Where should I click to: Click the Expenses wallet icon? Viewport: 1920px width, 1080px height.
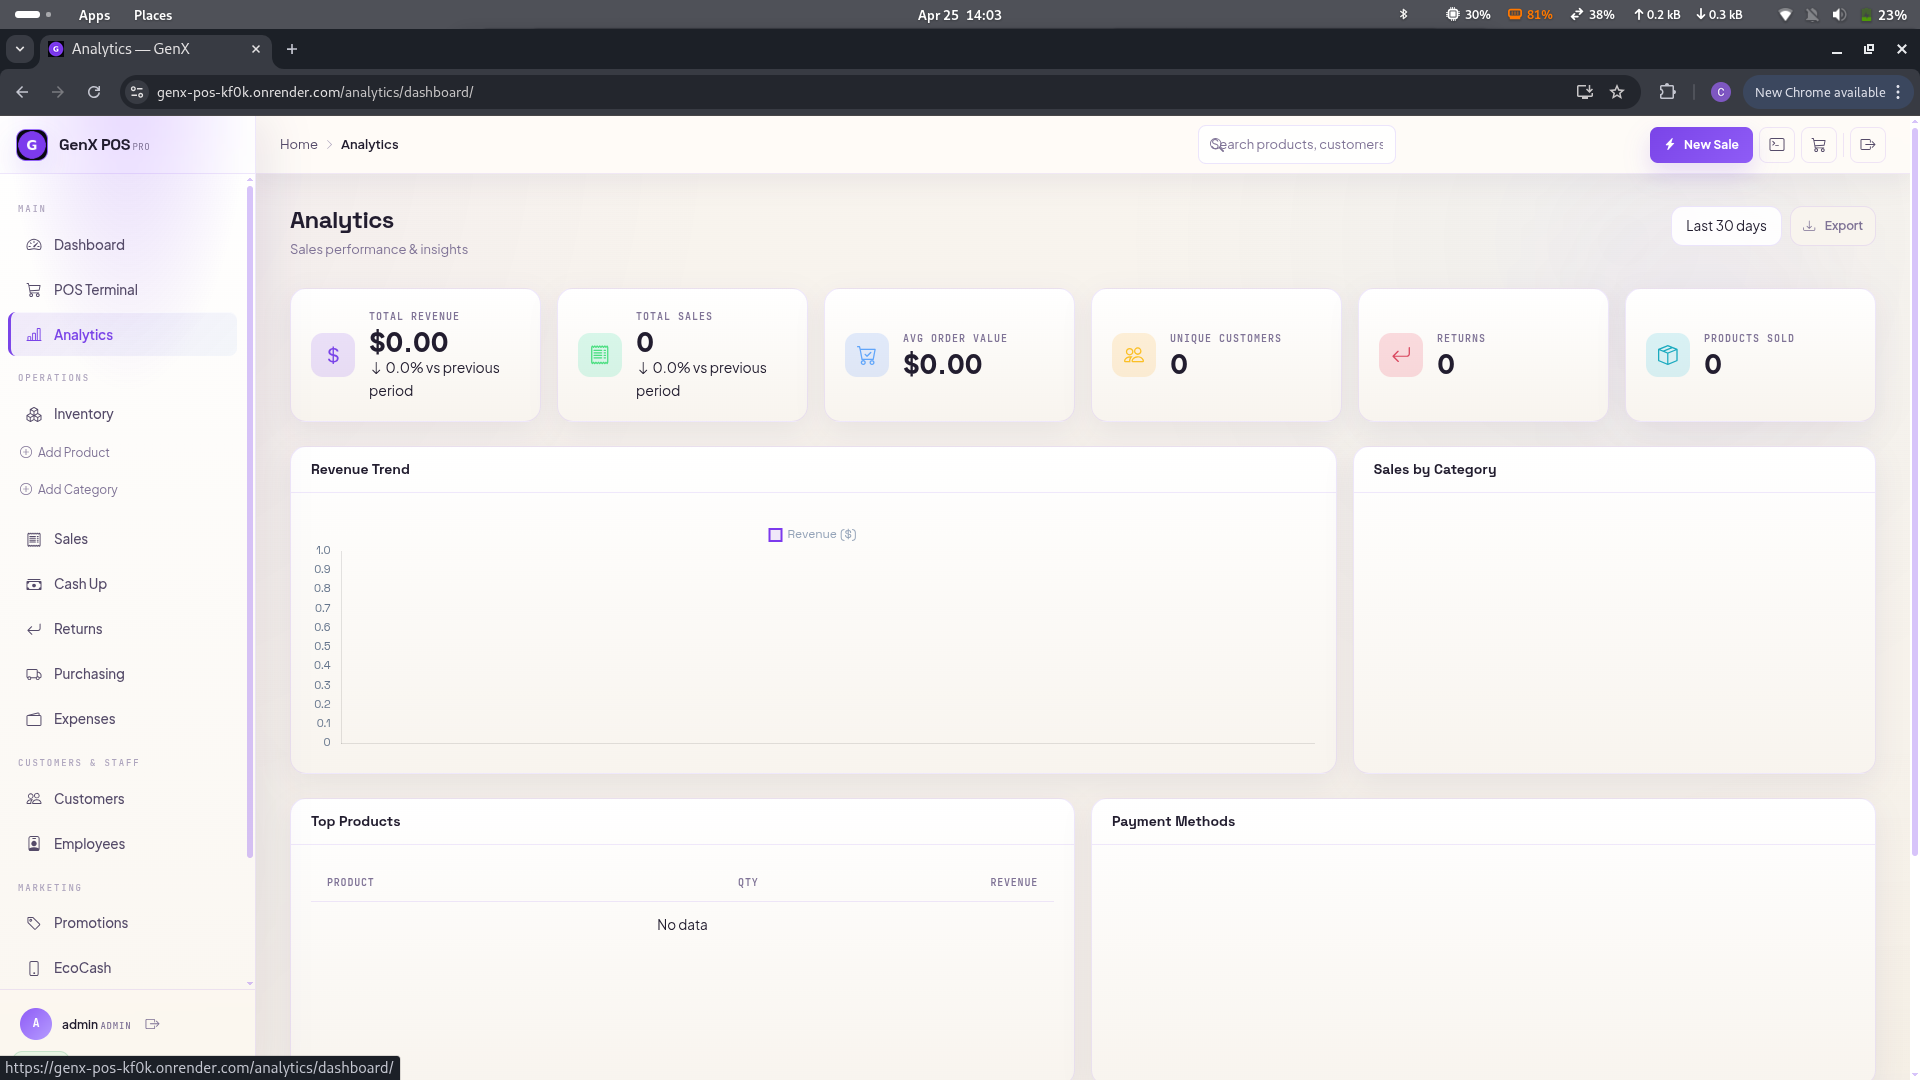34,719
